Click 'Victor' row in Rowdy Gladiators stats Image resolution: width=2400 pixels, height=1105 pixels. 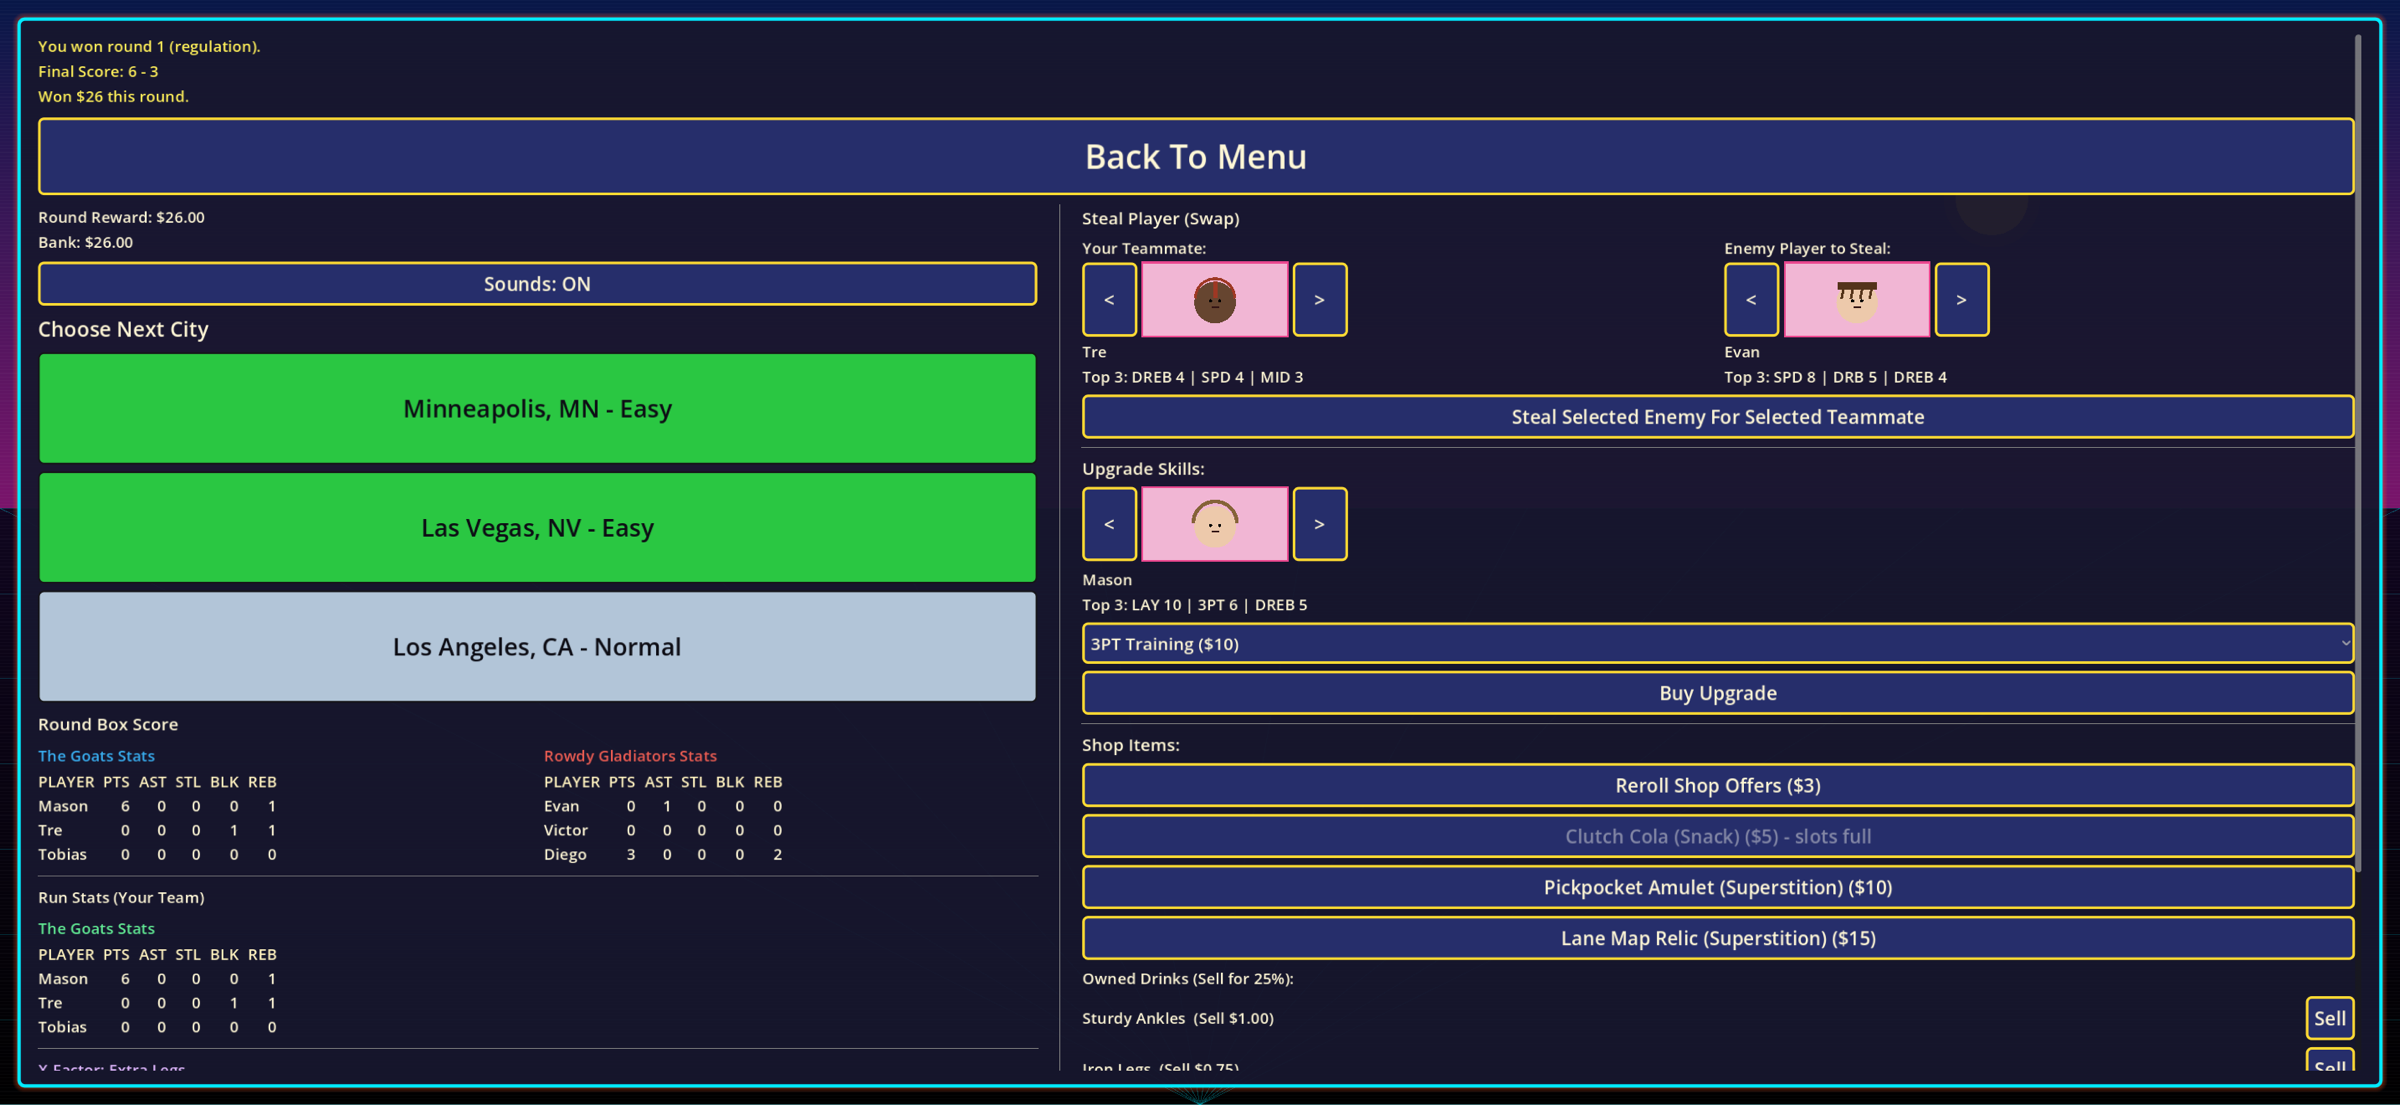pos(663,830)
